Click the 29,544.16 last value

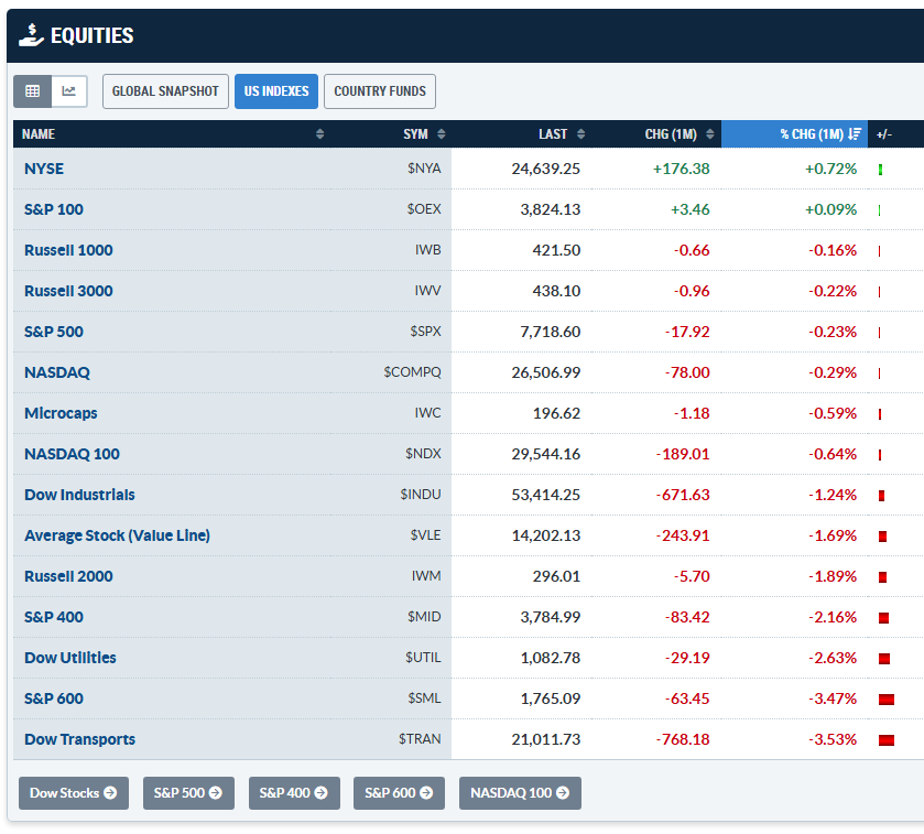pyautogui.click(x=546, y=454)
